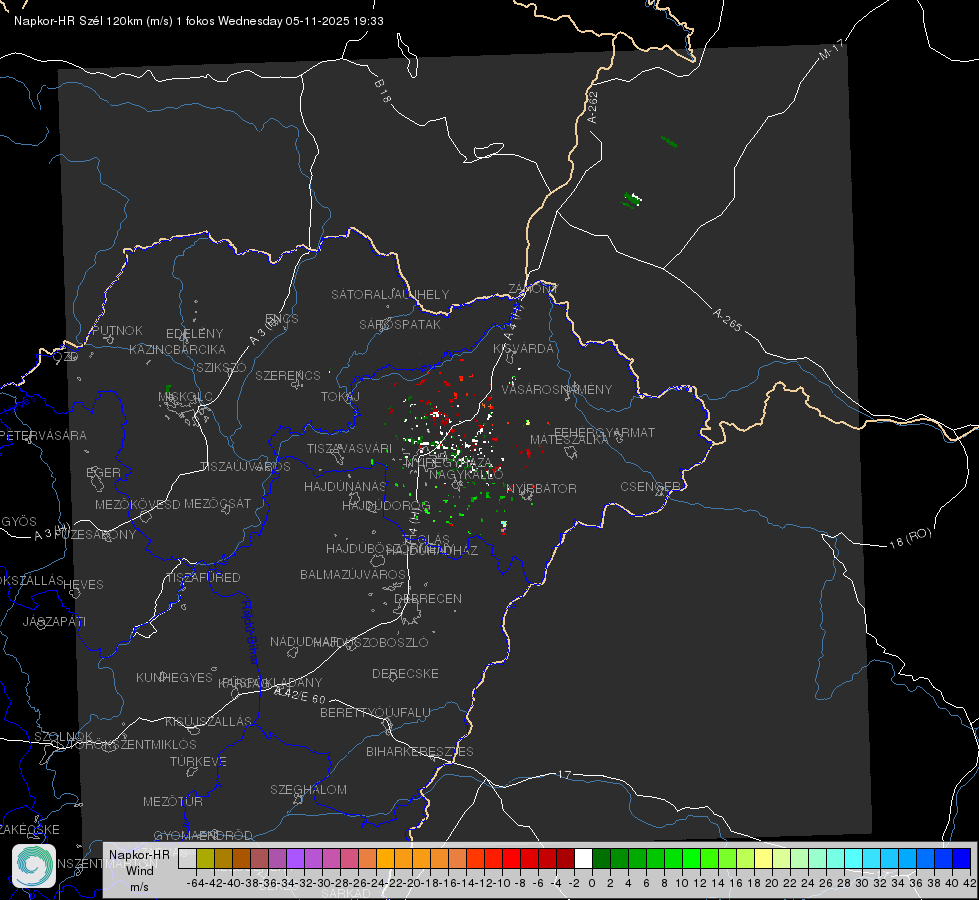The image size is (979, 900).
Task: Select the HEVES city label
Action: click(83, 585)
